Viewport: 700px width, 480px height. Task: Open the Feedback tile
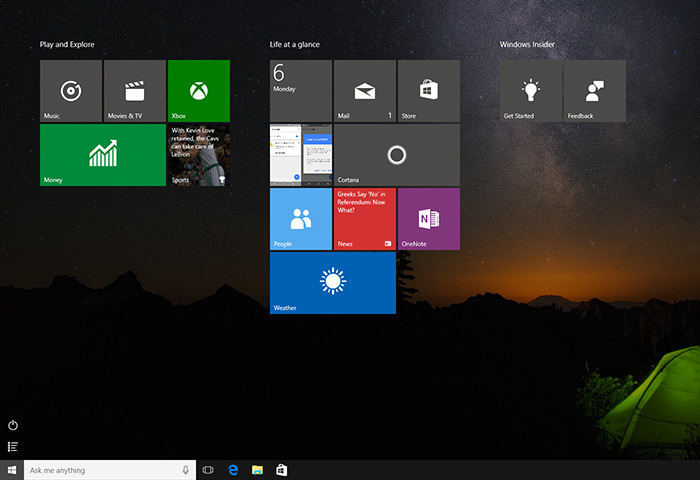(x=595, y=91)
